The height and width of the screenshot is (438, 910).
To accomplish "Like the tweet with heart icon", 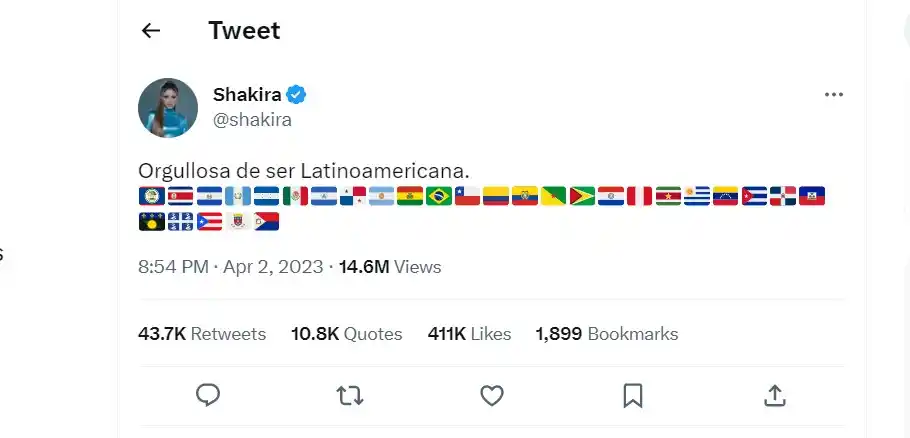I will [491, 396].
